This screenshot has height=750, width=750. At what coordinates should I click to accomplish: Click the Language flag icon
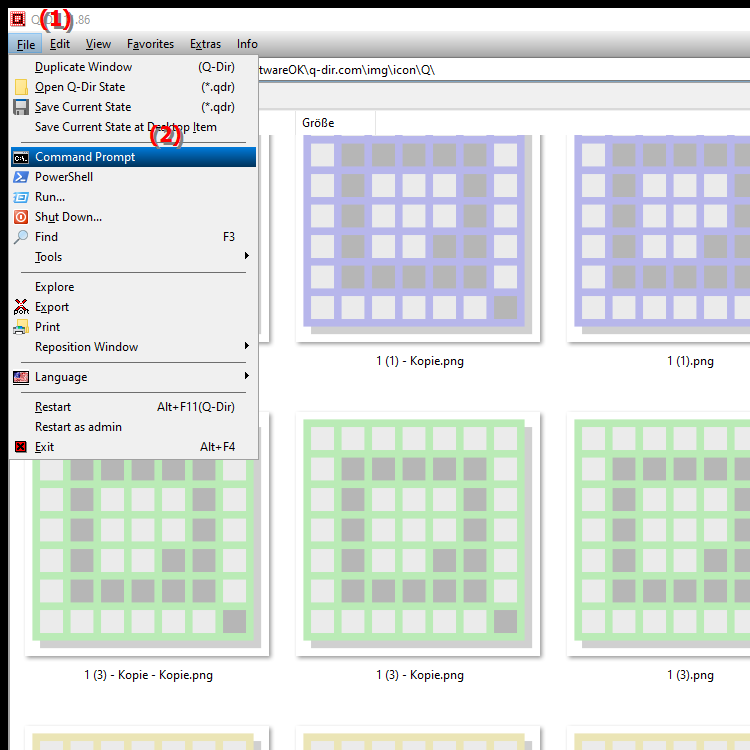point(21,377)
